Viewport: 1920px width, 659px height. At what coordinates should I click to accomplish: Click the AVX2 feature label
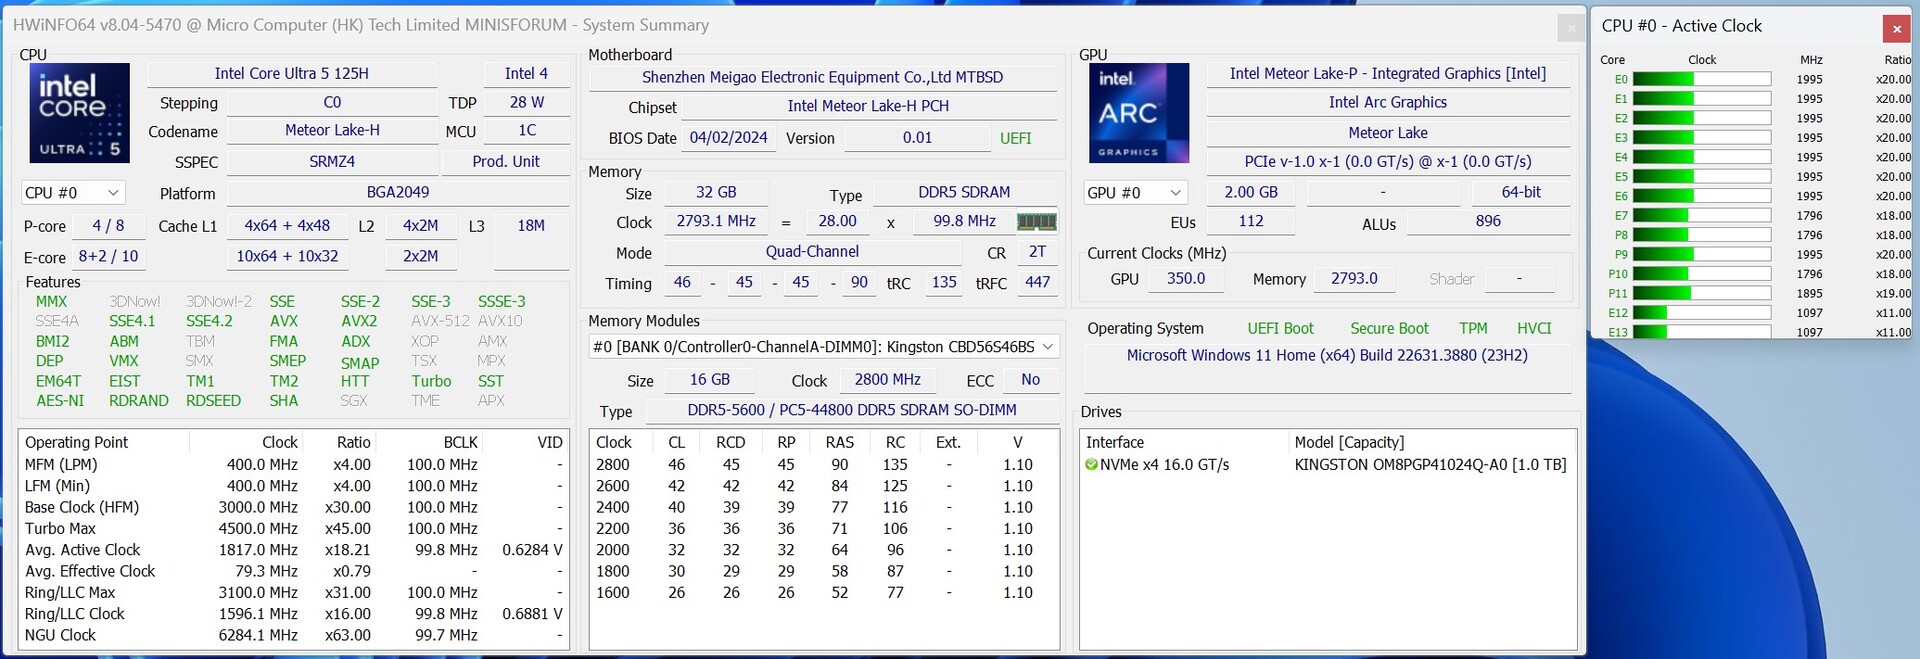[x=359, y=321]
